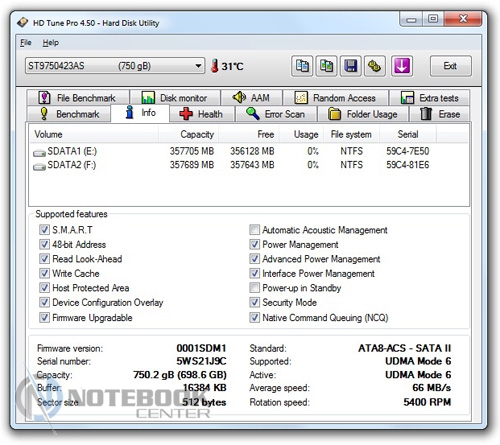Open the File menu
Image resolution: width=500 pixels, height=445 pixels.
click(x=26, y=43)
